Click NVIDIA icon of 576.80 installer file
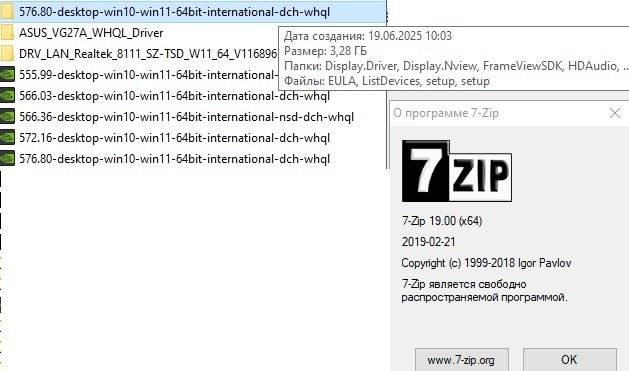629x371 pixels. (7, 158)
